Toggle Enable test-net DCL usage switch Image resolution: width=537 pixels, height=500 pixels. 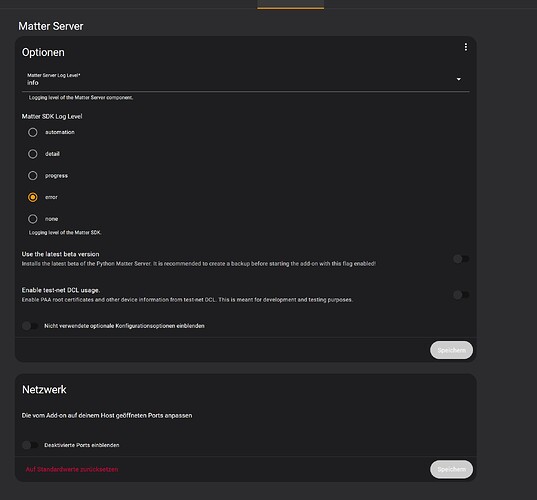coord(461,295)
